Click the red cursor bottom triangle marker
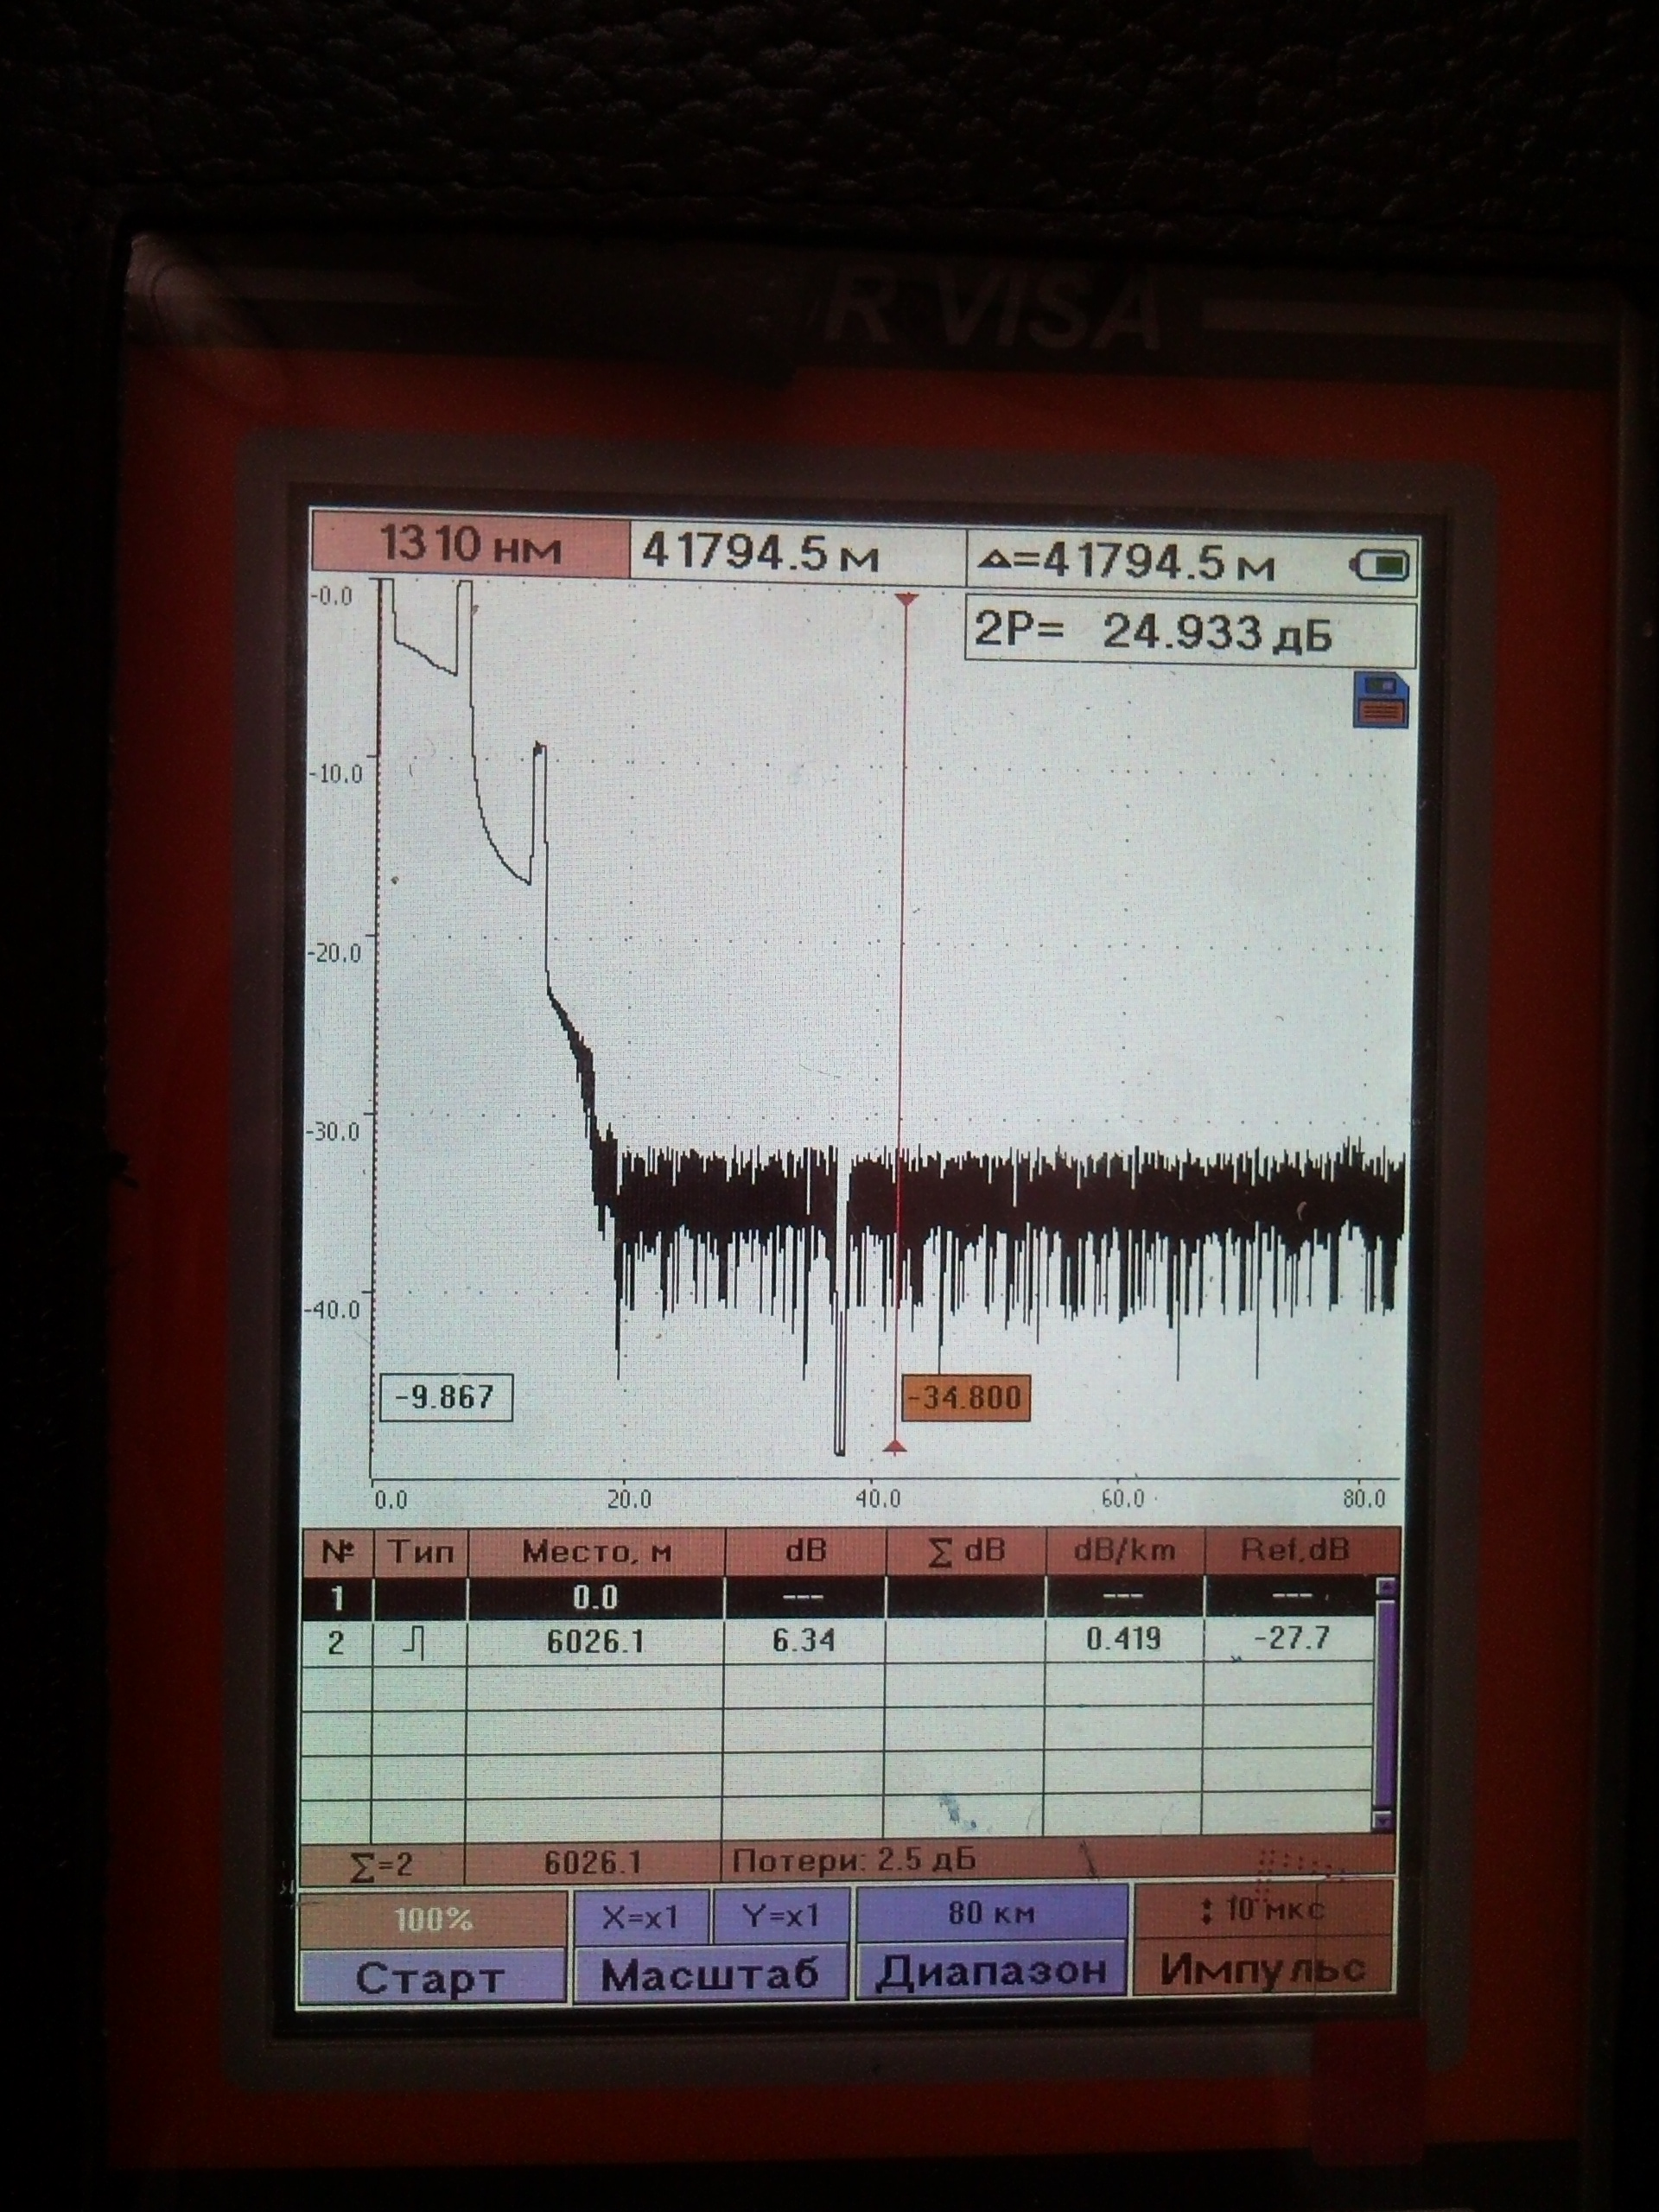1659x2212 pixels. 896,1447
